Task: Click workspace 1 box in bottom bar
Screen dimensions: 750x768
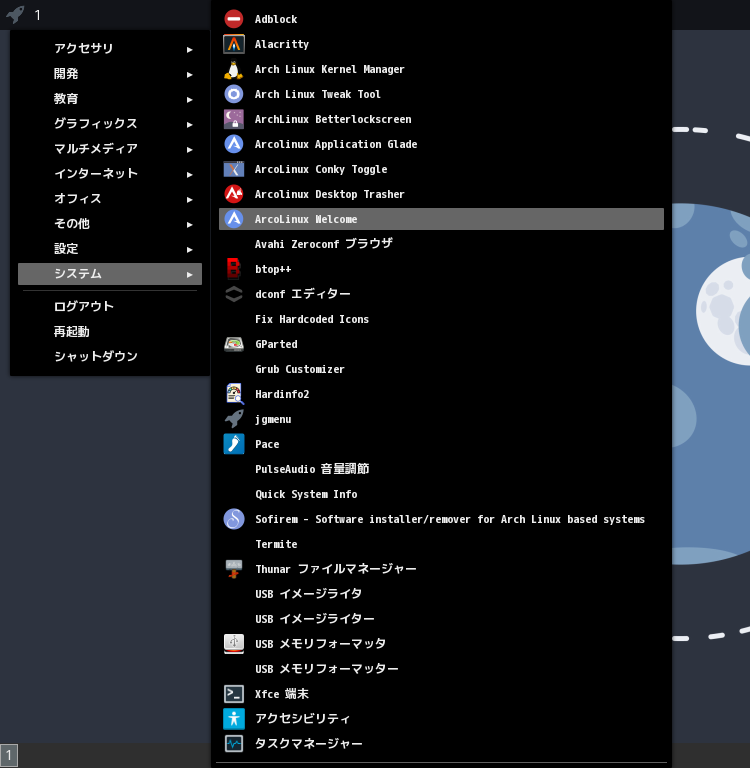Action: coord(9,756)
